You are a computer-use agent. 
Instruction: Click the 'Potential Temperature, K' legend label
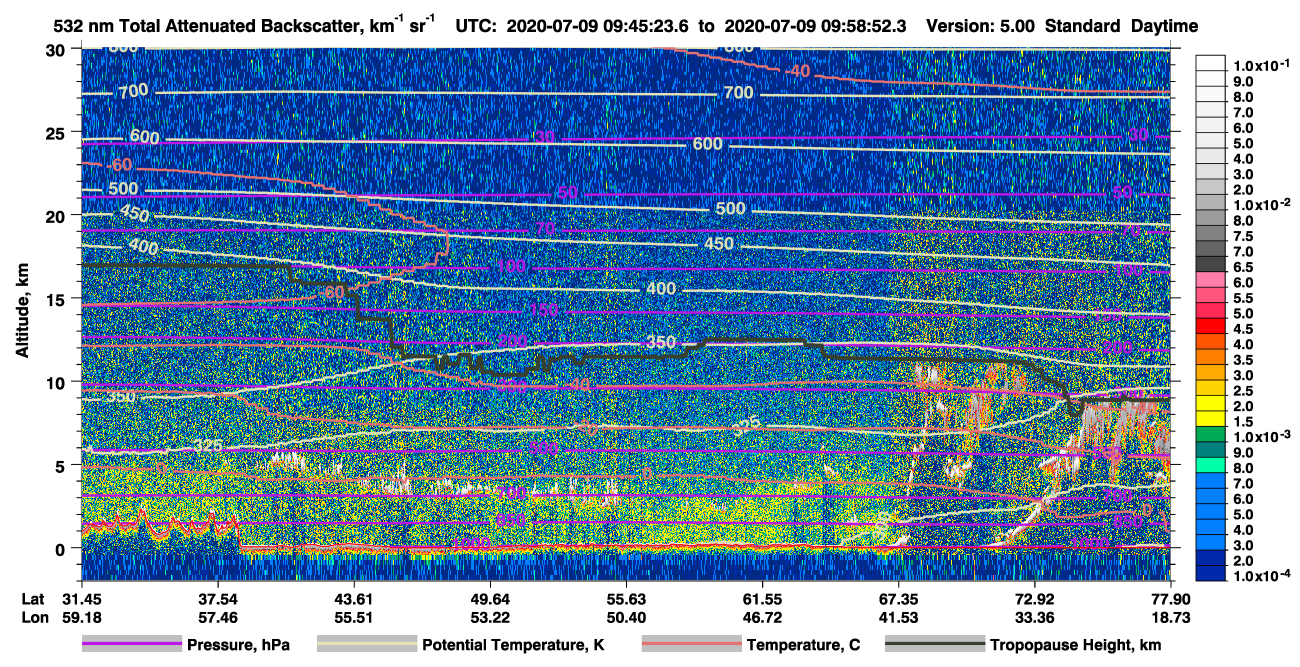point(513,645)
